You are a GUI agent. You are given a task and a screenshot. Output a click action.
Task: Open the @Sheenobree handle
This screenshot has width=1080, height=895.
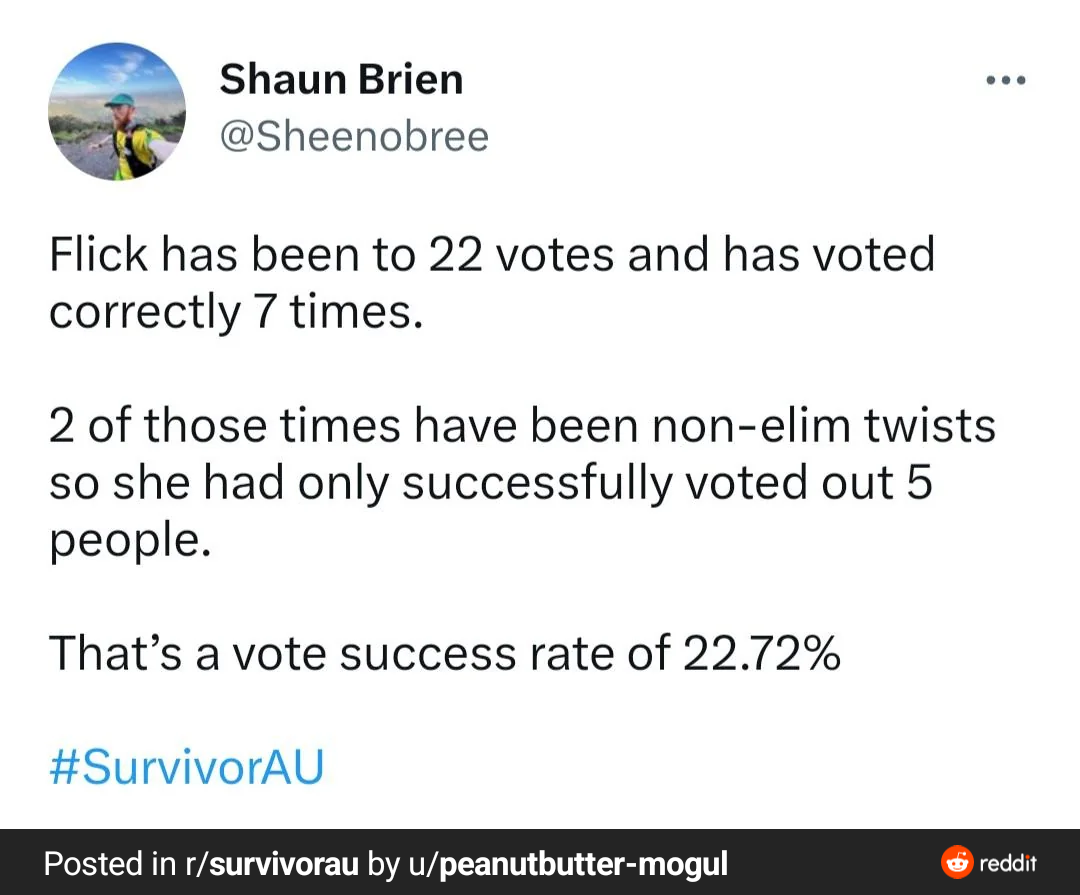click(x=354, y=136)
